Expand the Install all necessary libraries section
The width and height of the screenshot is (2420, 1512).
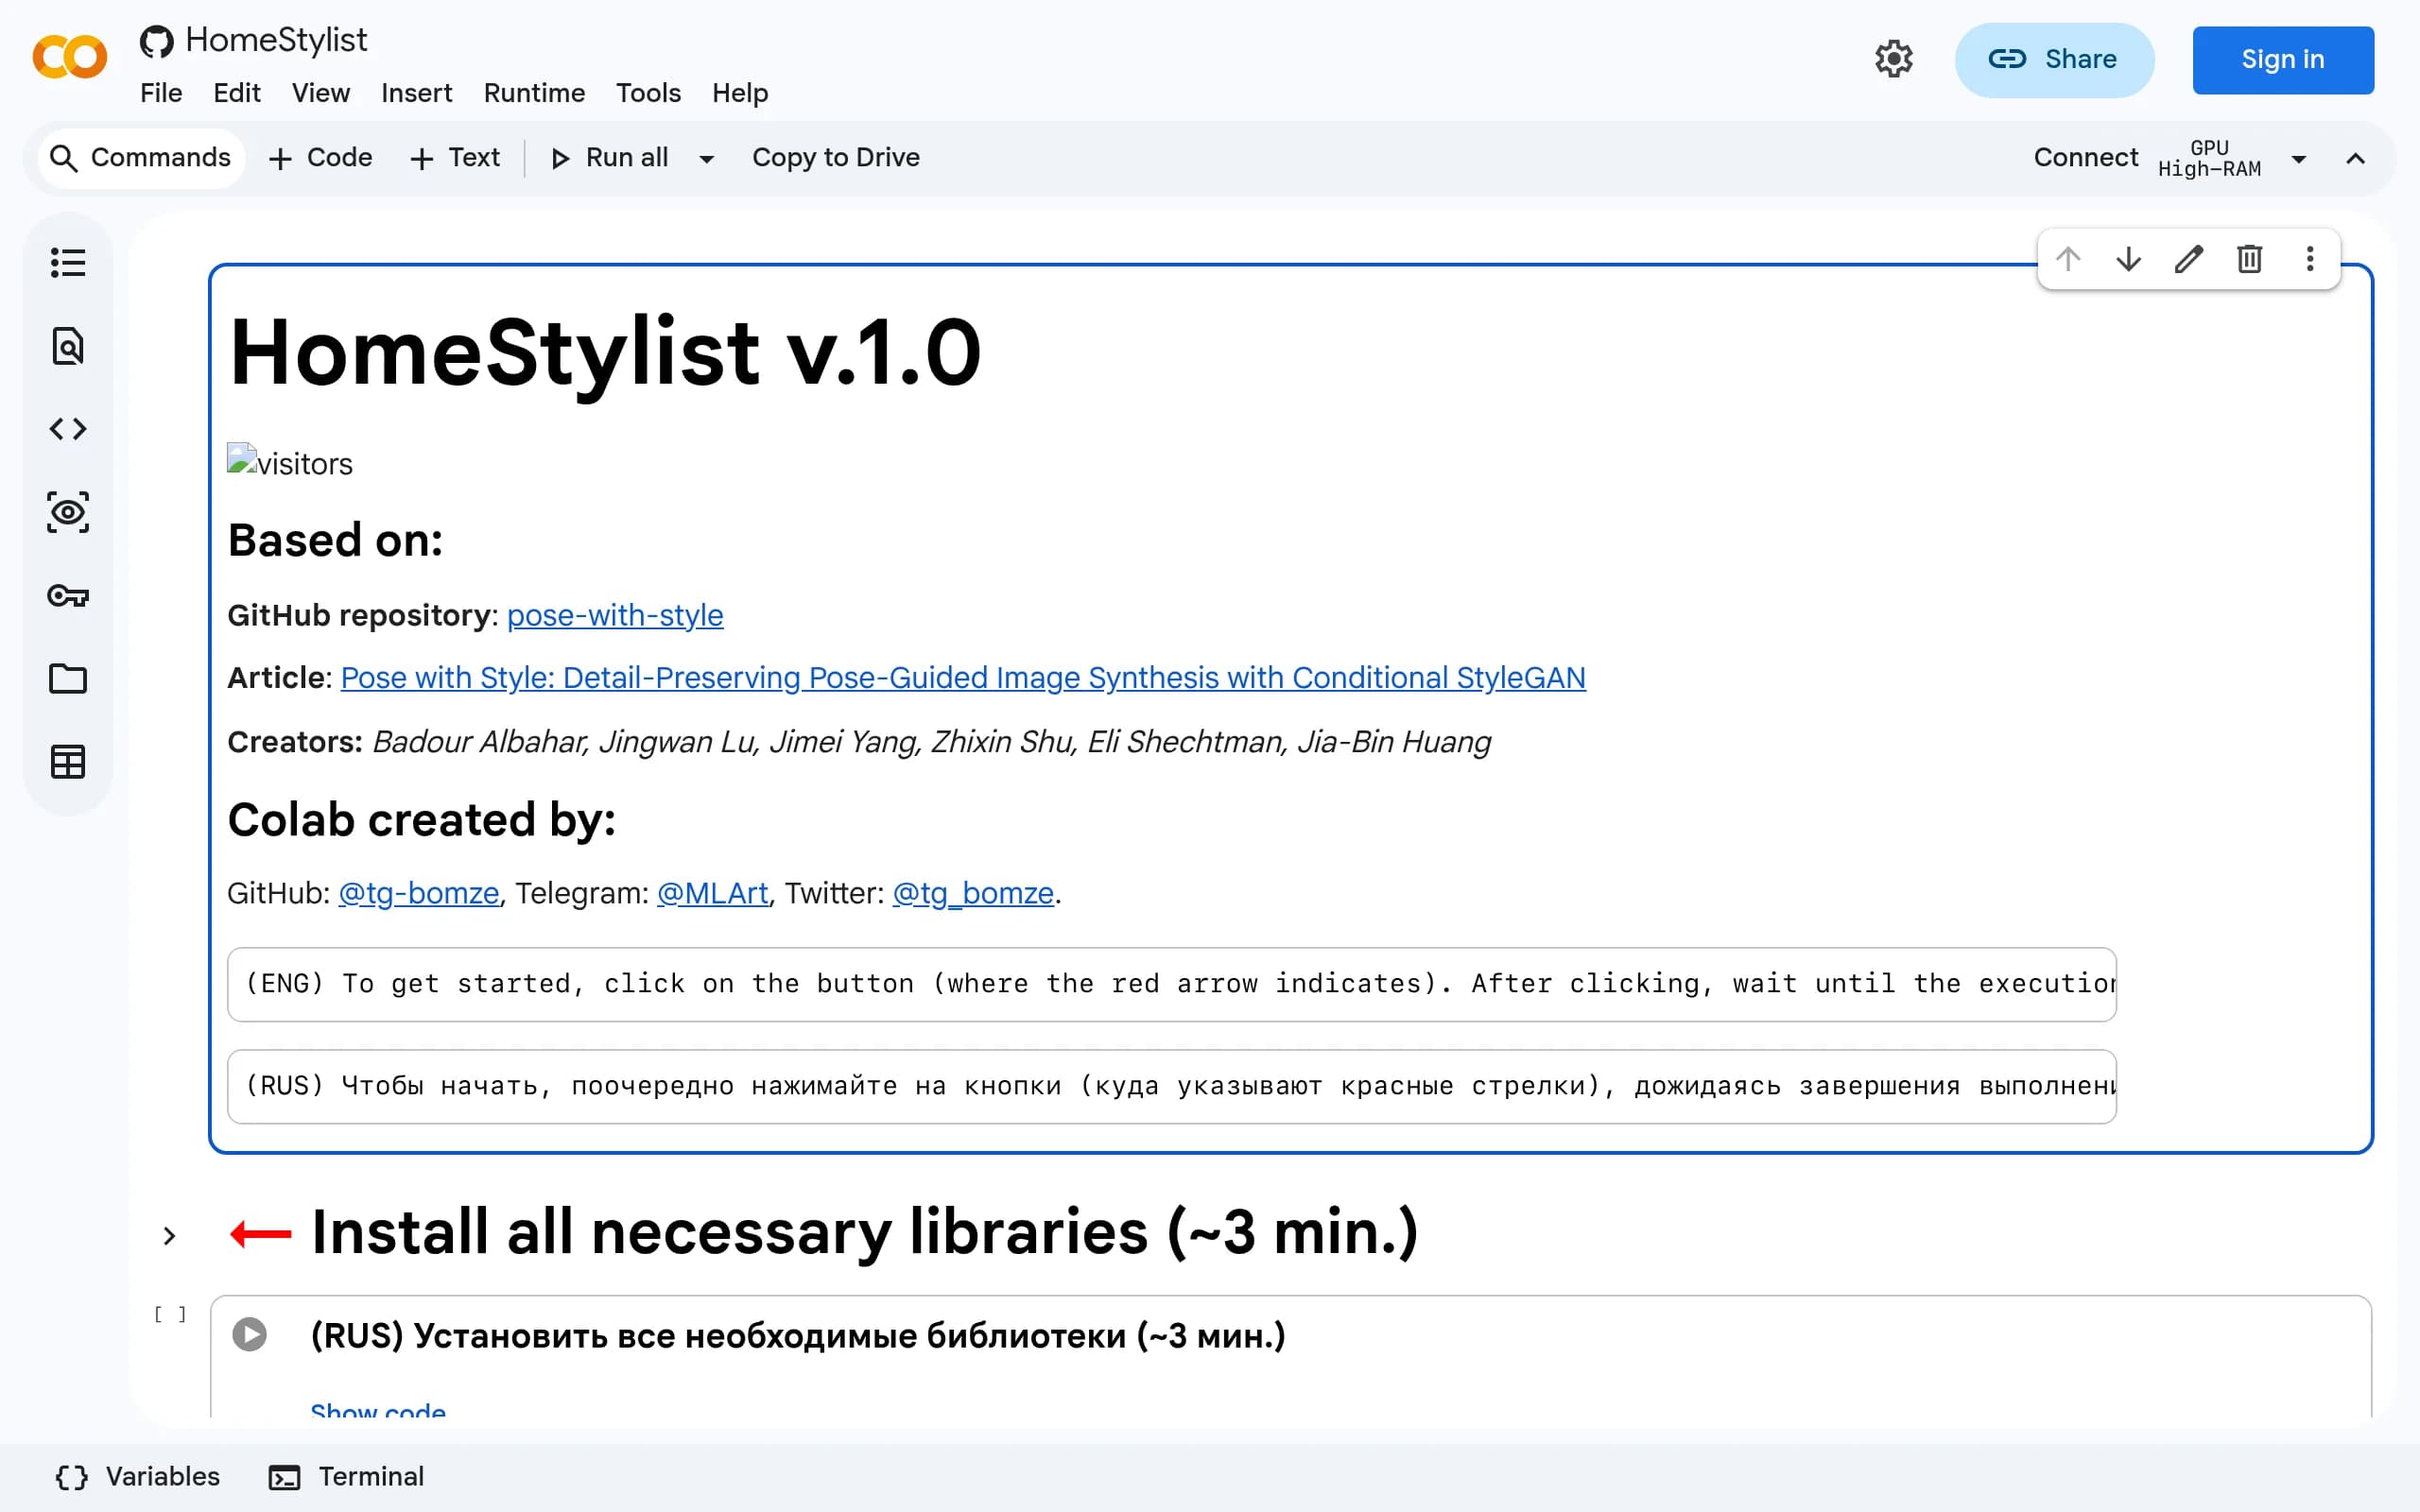pos(169,1236)
